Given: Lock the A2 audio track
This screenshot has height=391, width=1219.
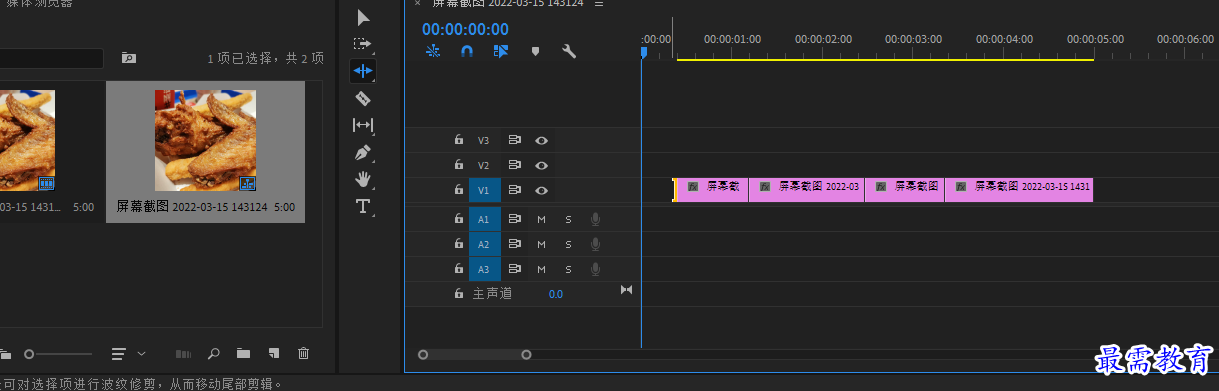Looking at the screenshot, I should tap(459, 244).
